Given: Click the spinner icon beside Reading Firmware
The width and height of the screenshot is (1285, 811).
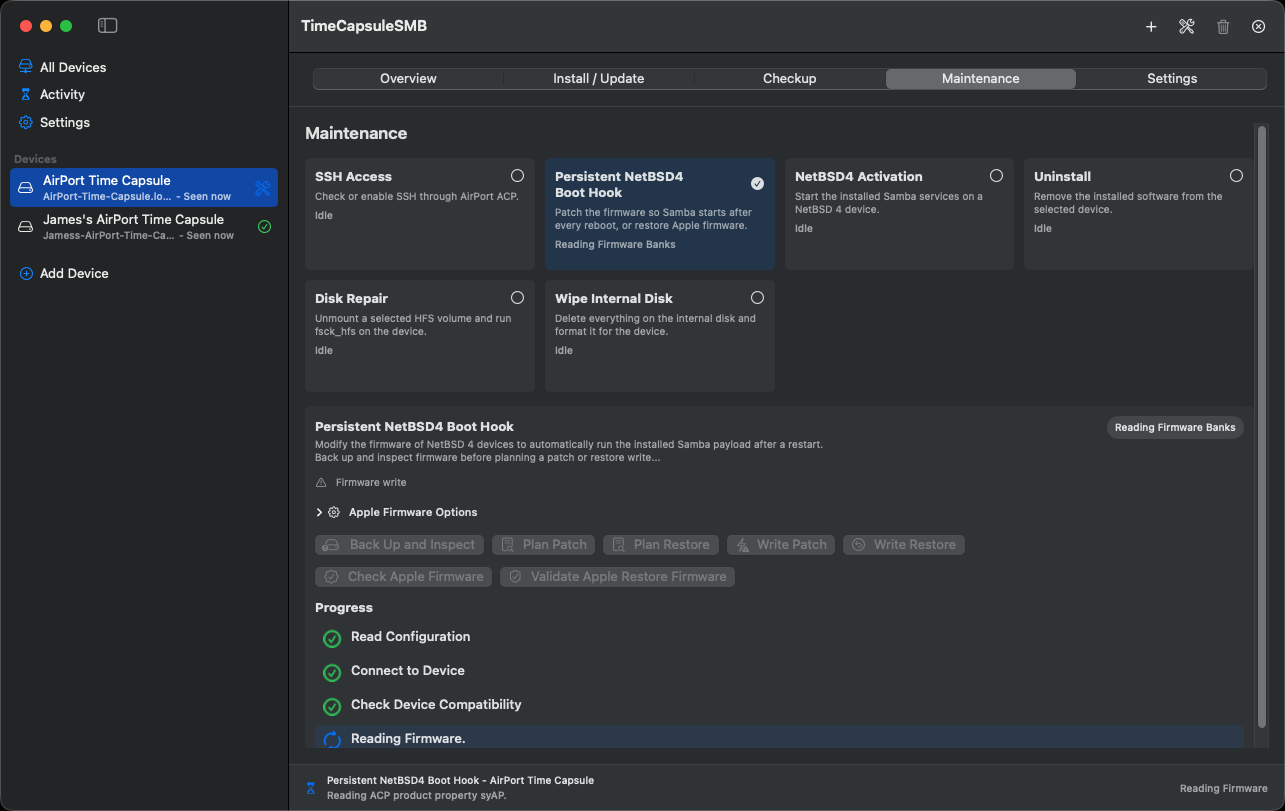Looking at the screenshot, I should coord(332,740).
